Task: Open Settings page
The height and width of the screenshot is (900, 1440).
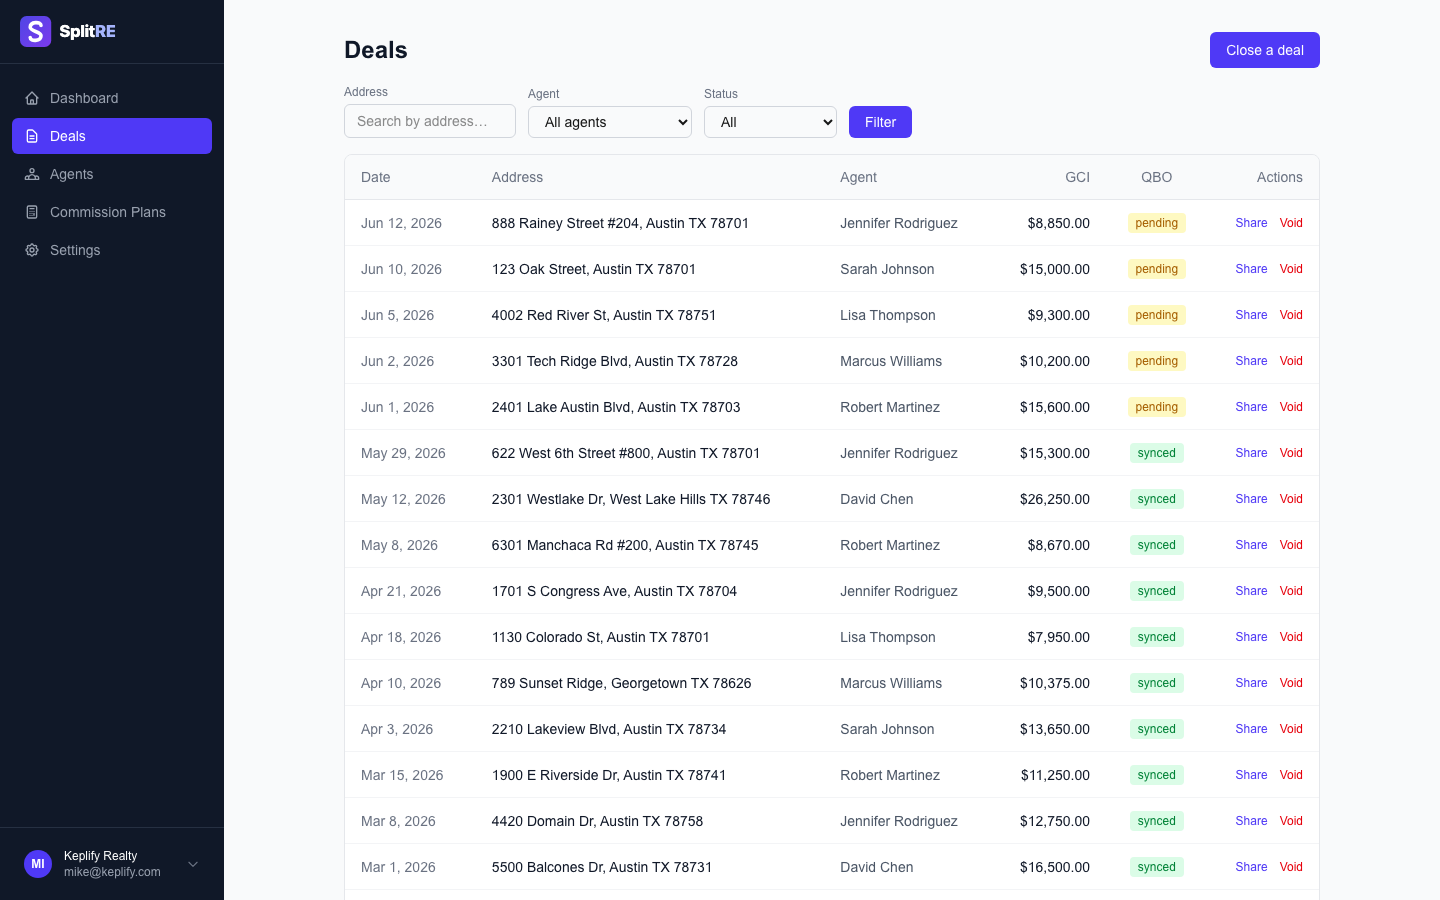Action: click(x=112, y=250)
